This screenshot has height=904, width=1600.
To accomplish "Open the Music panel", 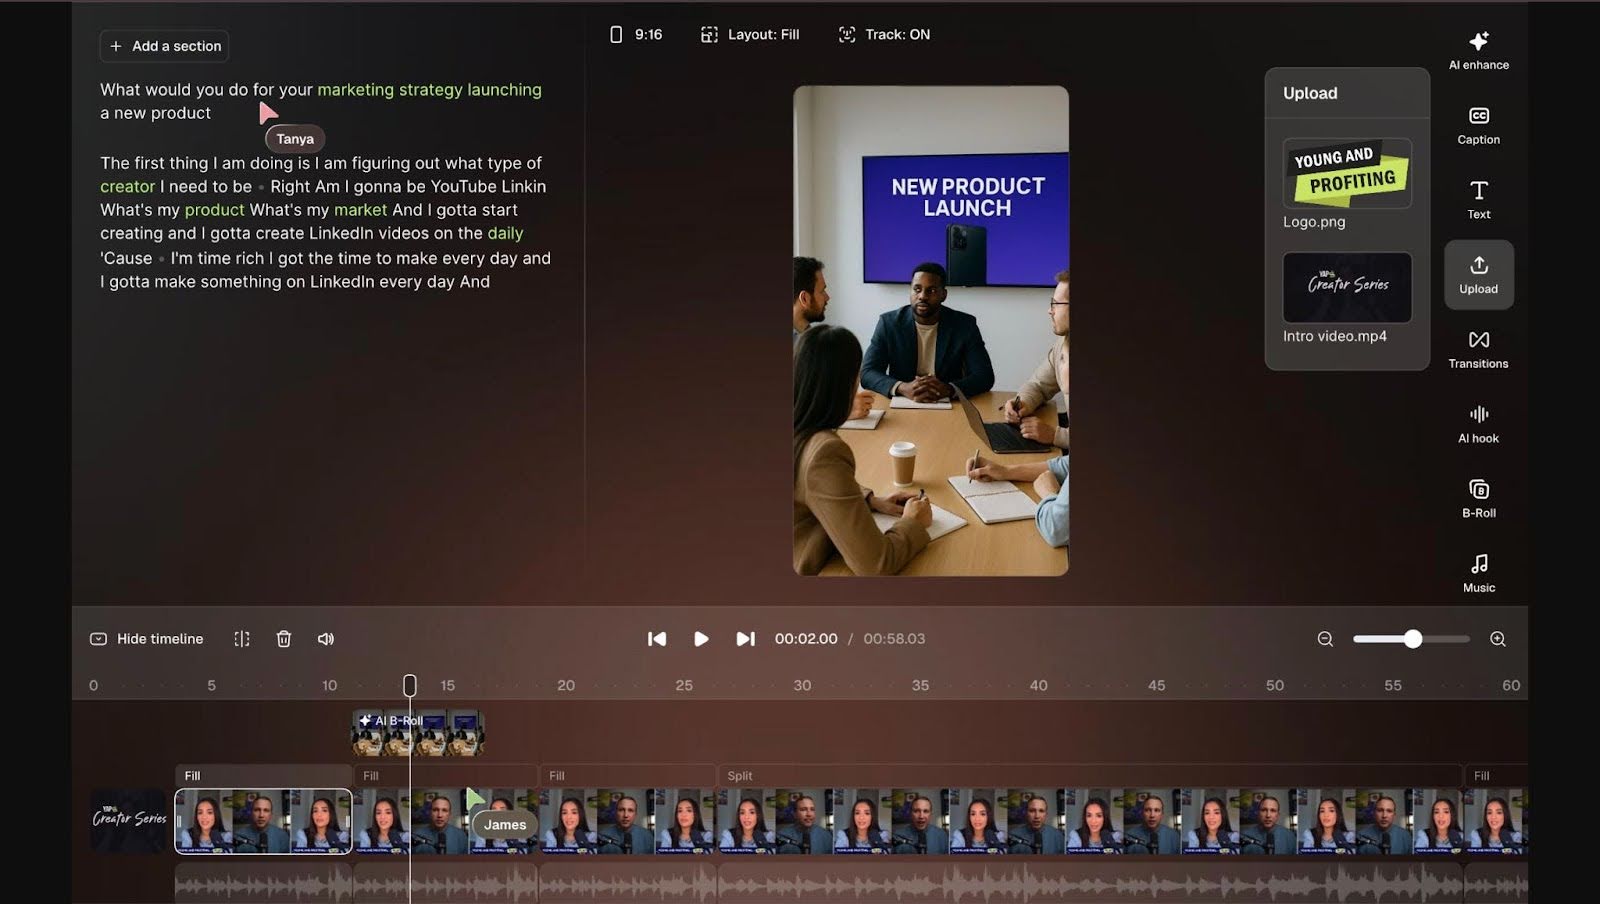I will coord(1478,573).
